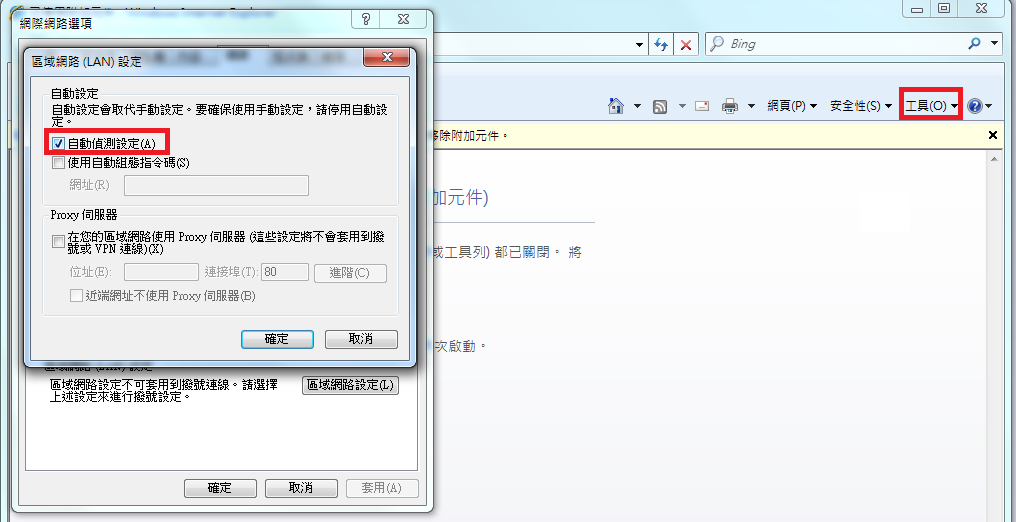Close the 區域網路 (LAN) 設定 dialog
1016x522 pixels.
(387, 57)
